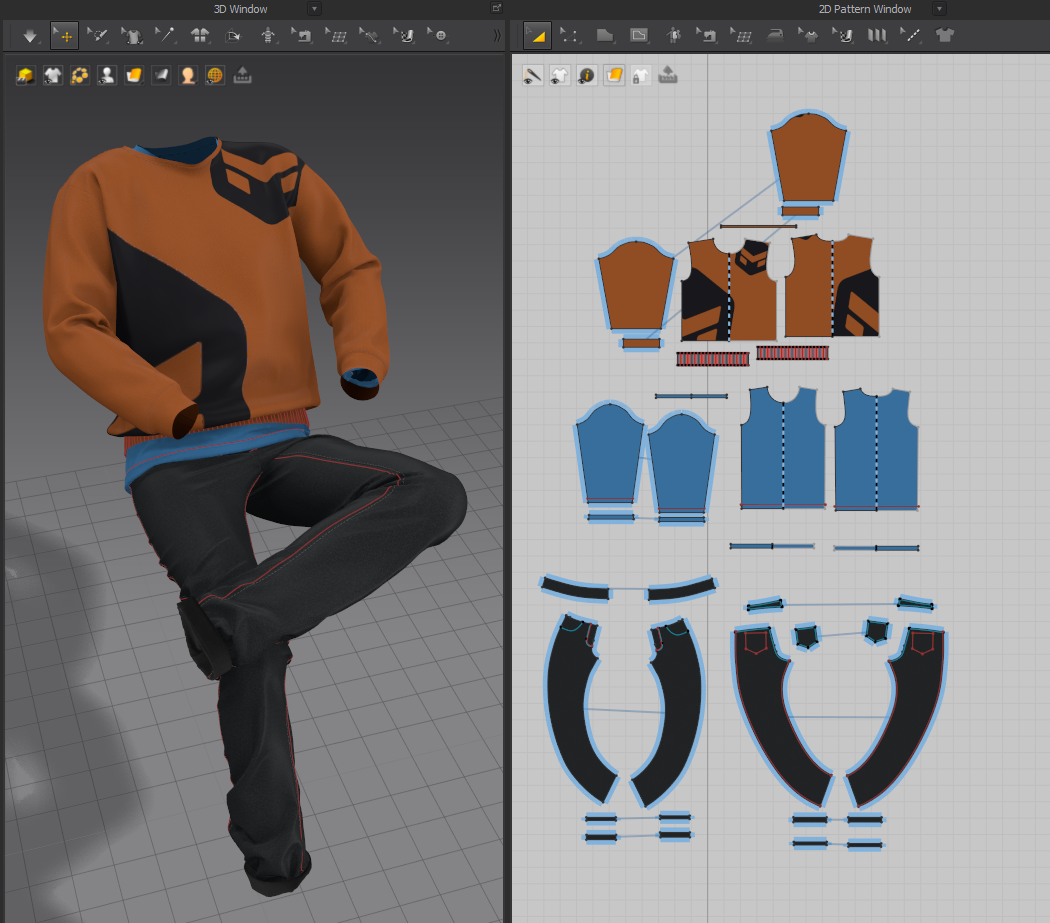1050x923 pixels.
Task: Open the 3D Window title dropdown arrow
Action: point(314,9)
